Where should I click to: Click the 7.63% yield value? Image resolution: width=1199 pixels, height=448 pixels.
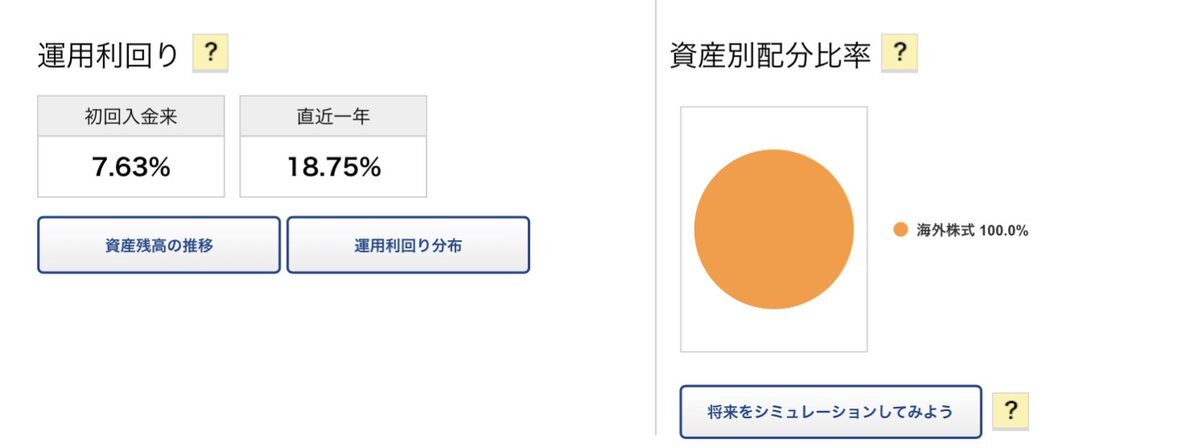(131, 168)
